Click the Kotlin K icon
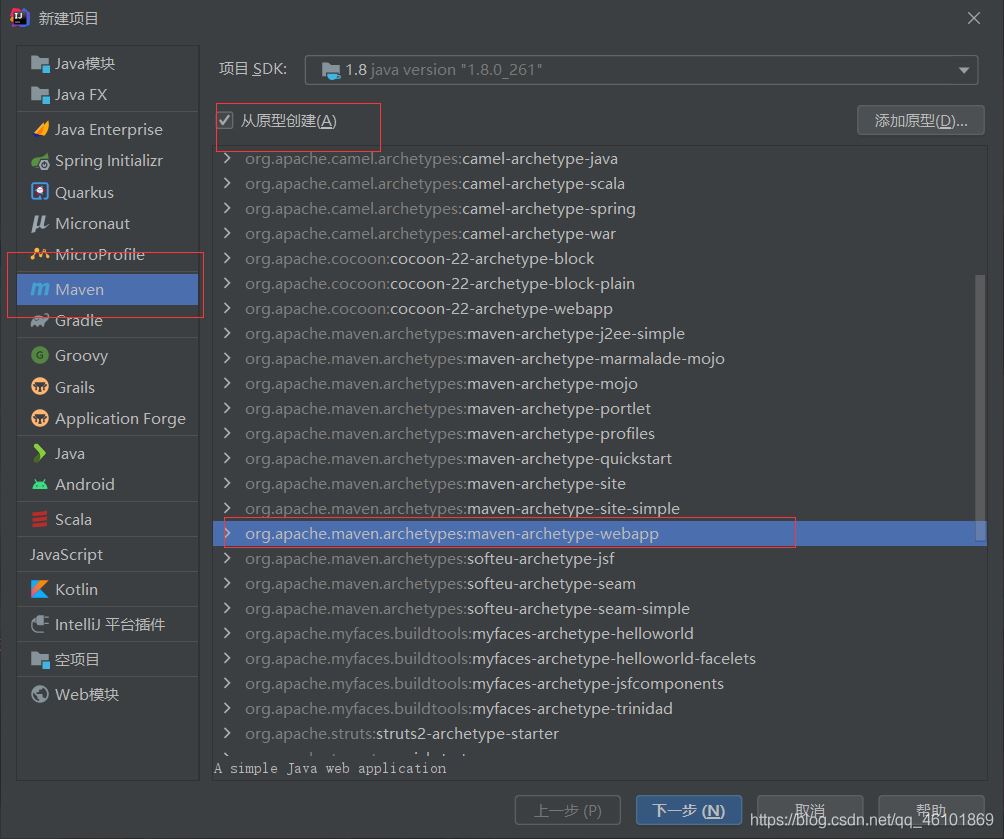 point(40,589)
